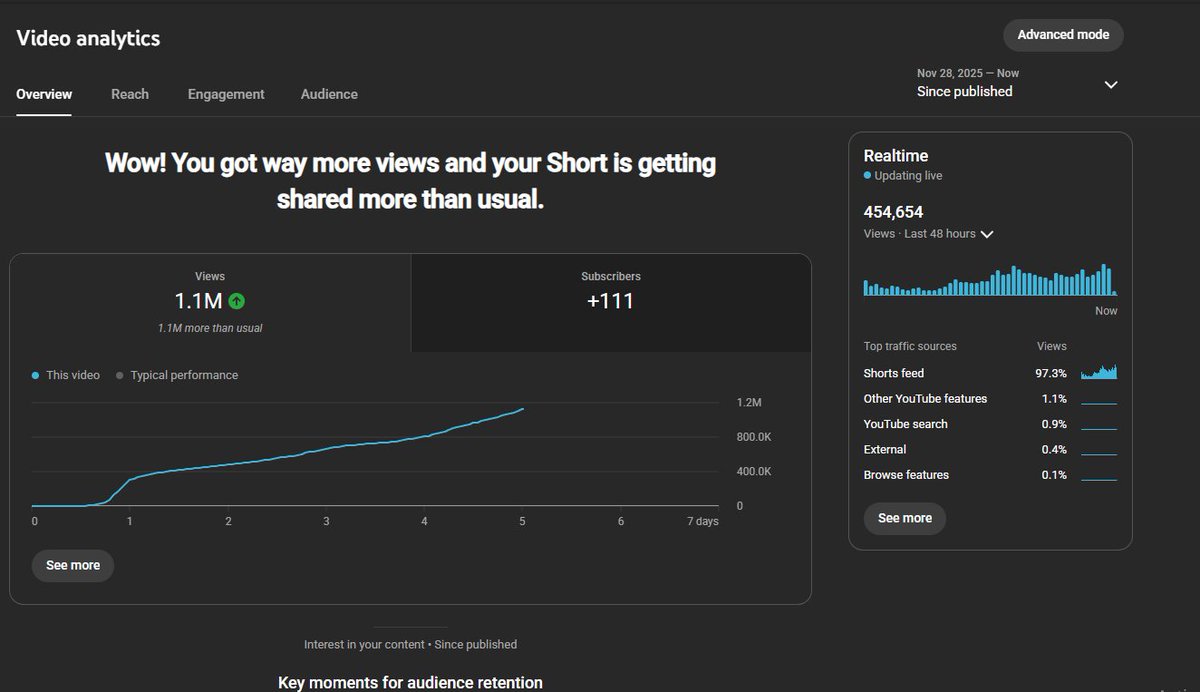Open the Since published date selector
The height and width of the screenshot is (692, 1200).
tap(964, 90)
